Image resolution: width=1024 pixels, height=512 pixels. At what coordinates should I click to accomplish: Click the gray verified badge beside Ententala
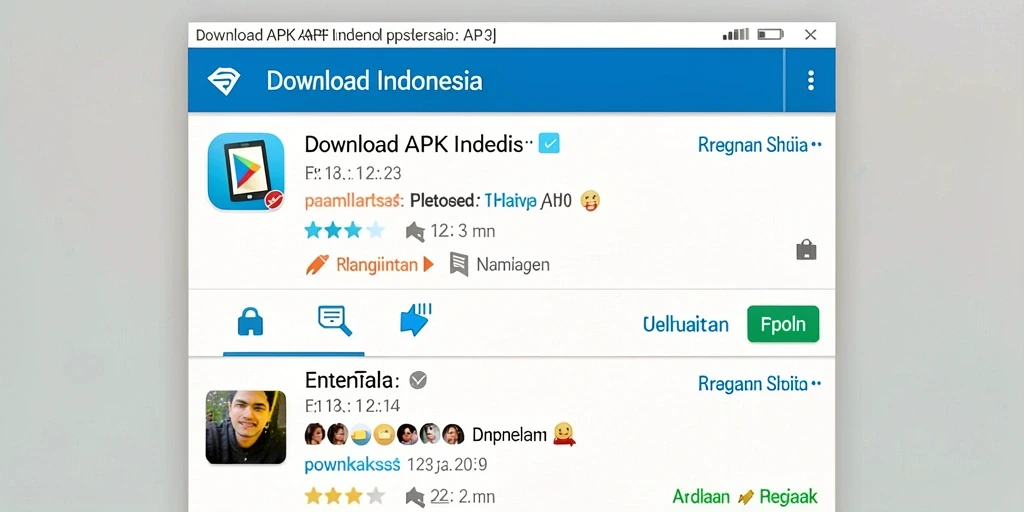click(x=418, y=379)
